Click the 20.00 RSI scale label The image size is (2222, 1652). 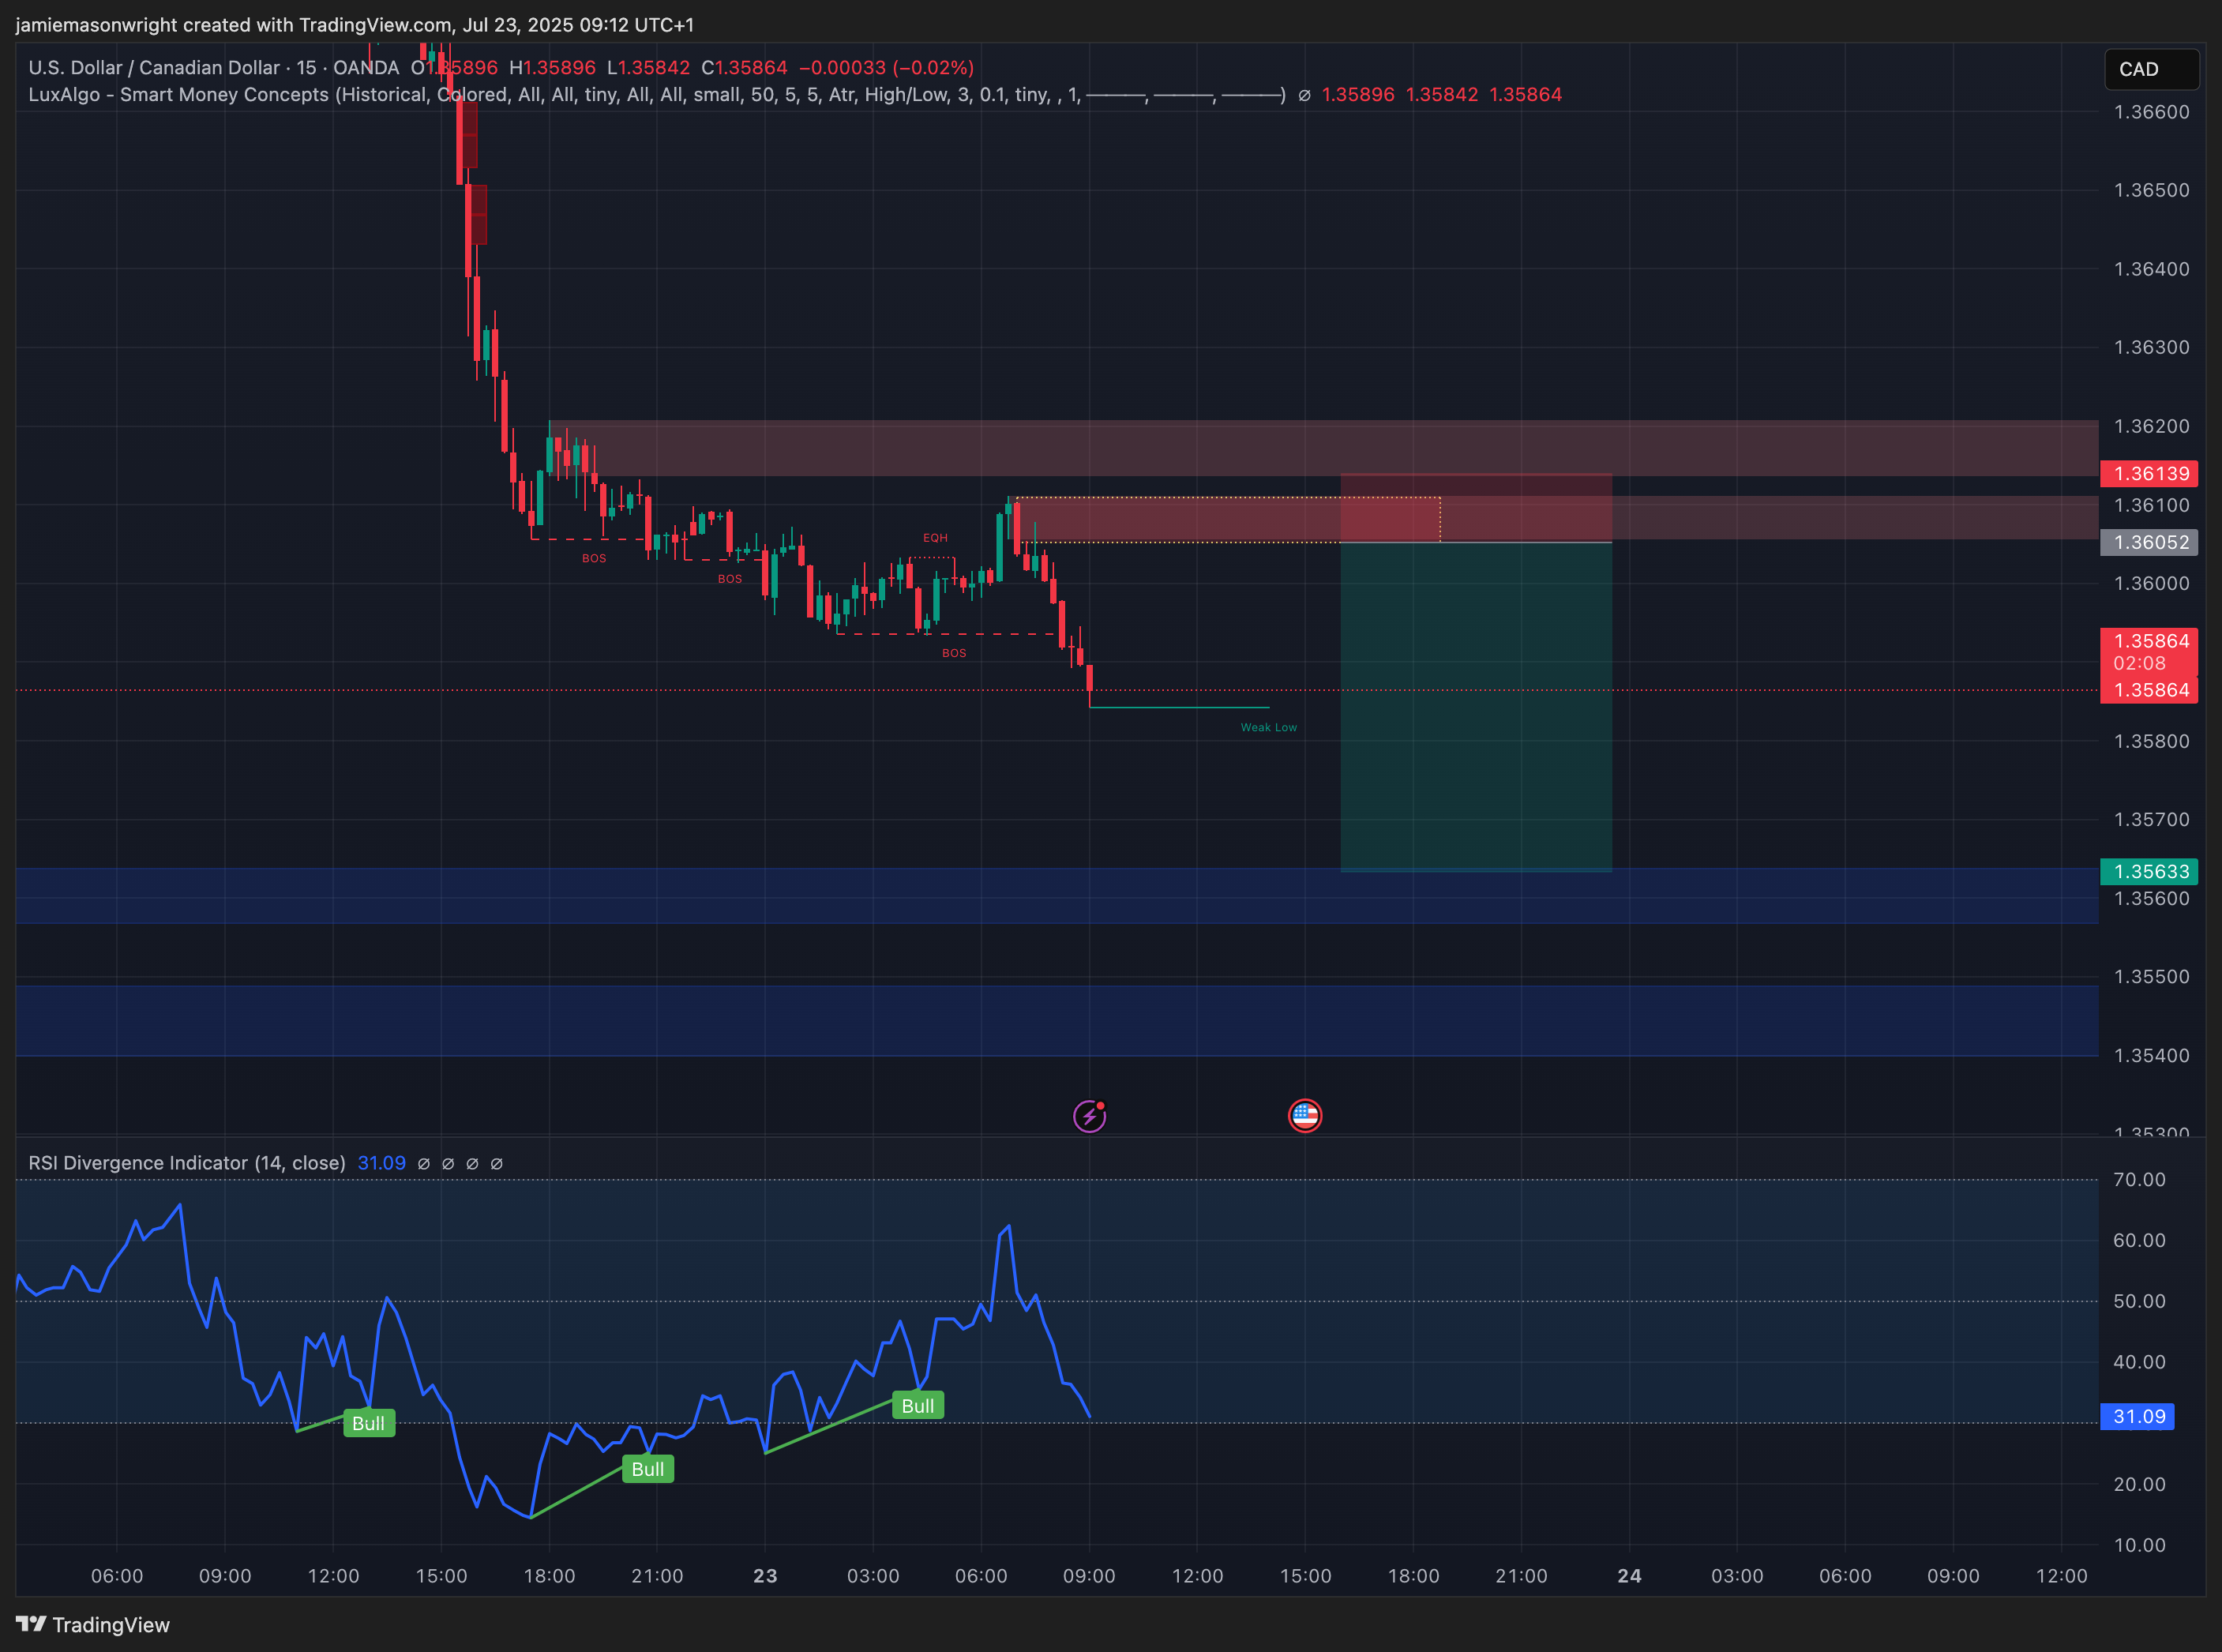(2139, 1484)
